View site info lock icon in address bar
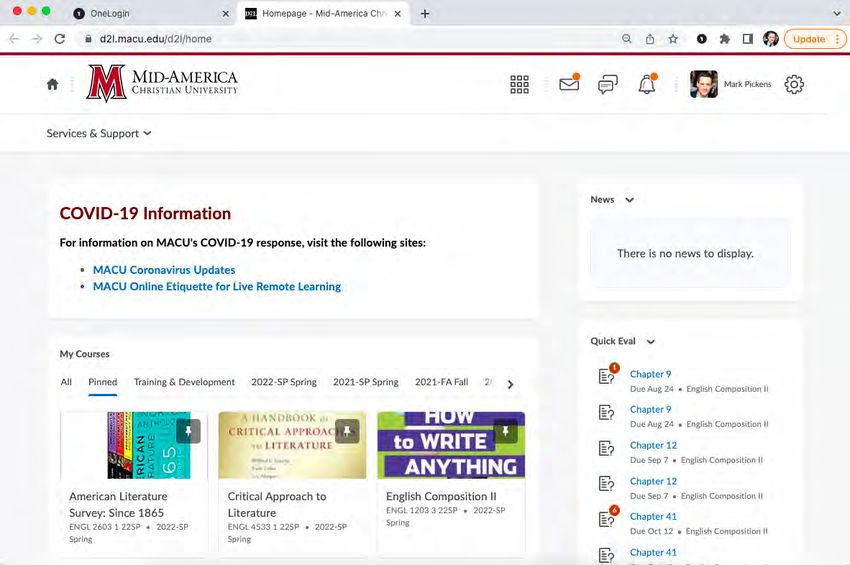This screenshot has height=565, width=850. (x=88, y=39)
